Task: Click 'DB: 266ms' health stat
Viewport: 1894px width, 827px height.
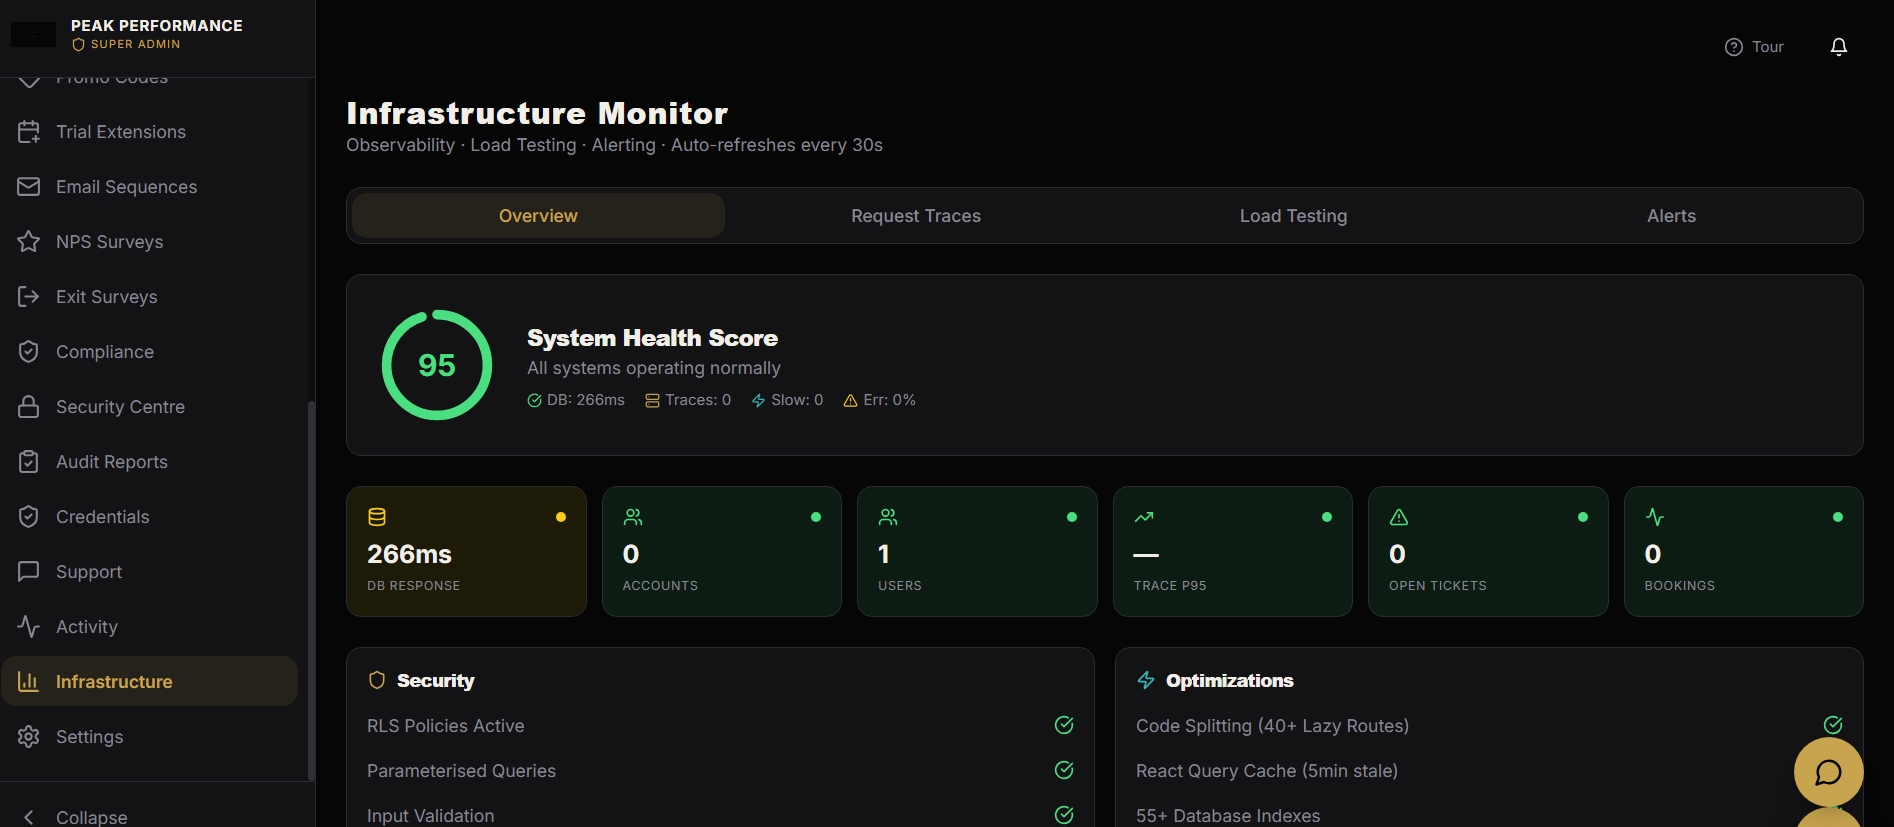Action: pos(576,400)
